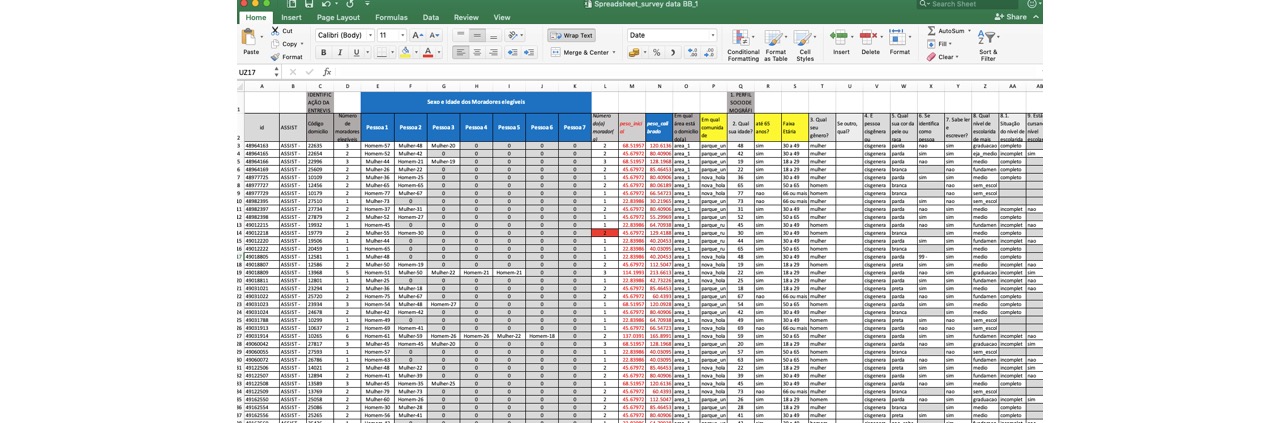
Task: Decrease the indent
Action: [x=513, y=53]
